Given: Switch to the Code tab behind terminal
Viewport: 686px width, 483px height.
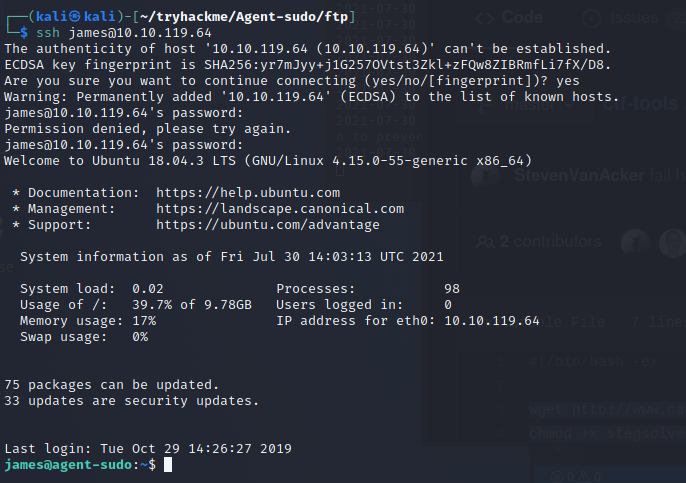Looking at the screenshot, I should [x=521, y=17].
